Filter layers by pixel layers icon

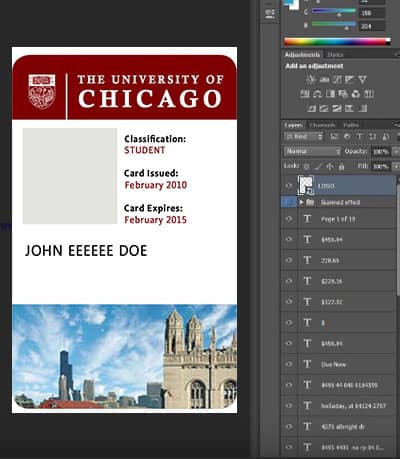[x=334, y=137]
